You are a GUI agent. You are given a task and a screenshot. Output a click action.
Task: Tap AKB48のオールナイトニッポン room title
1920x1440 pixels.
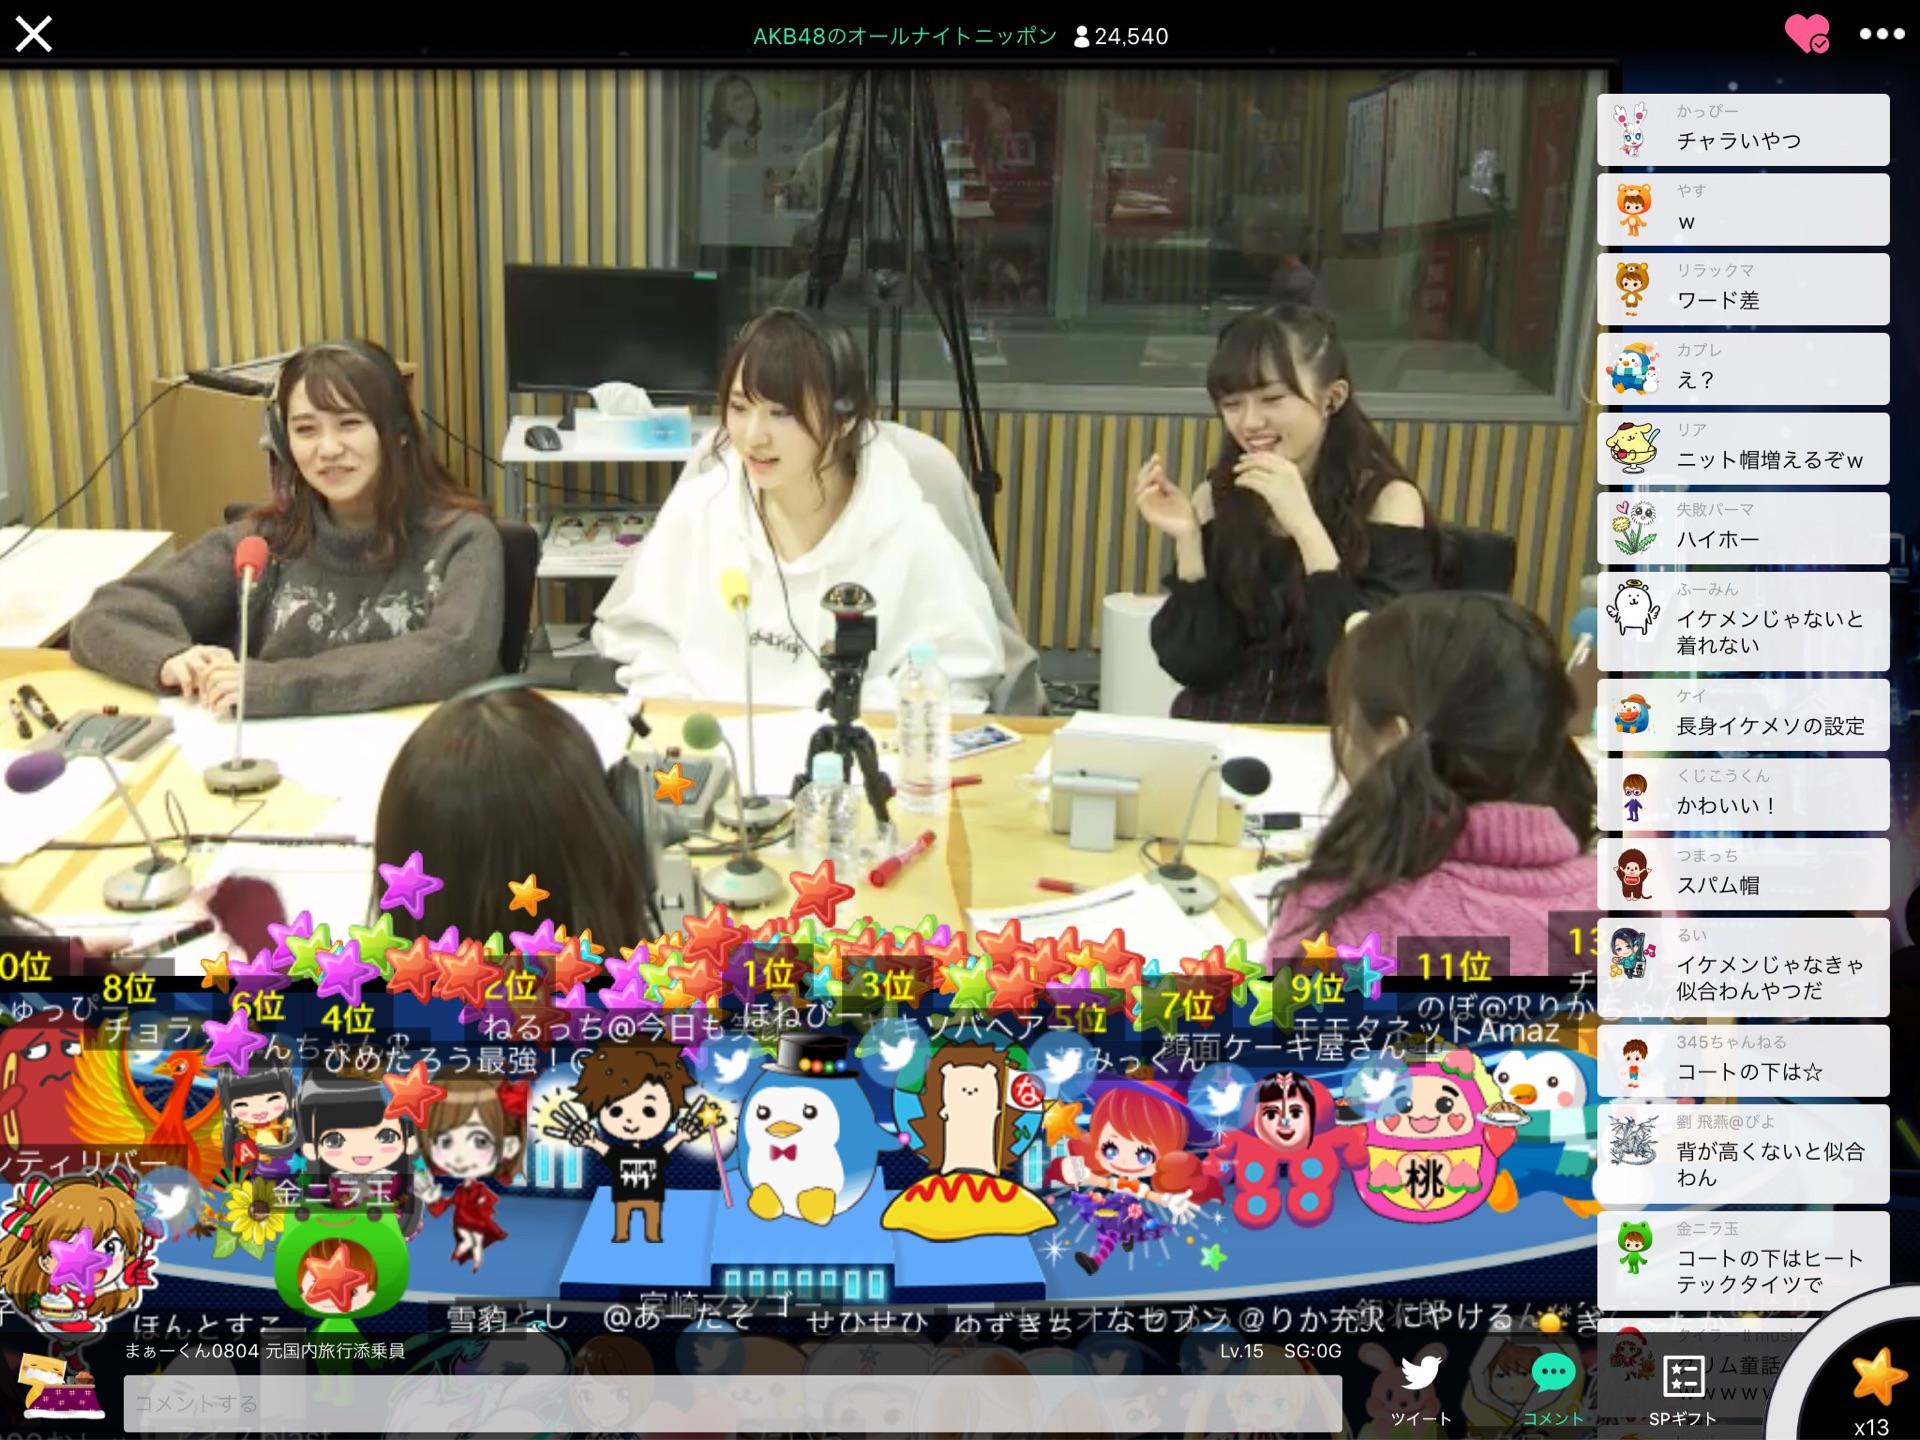tap(904, 37)
